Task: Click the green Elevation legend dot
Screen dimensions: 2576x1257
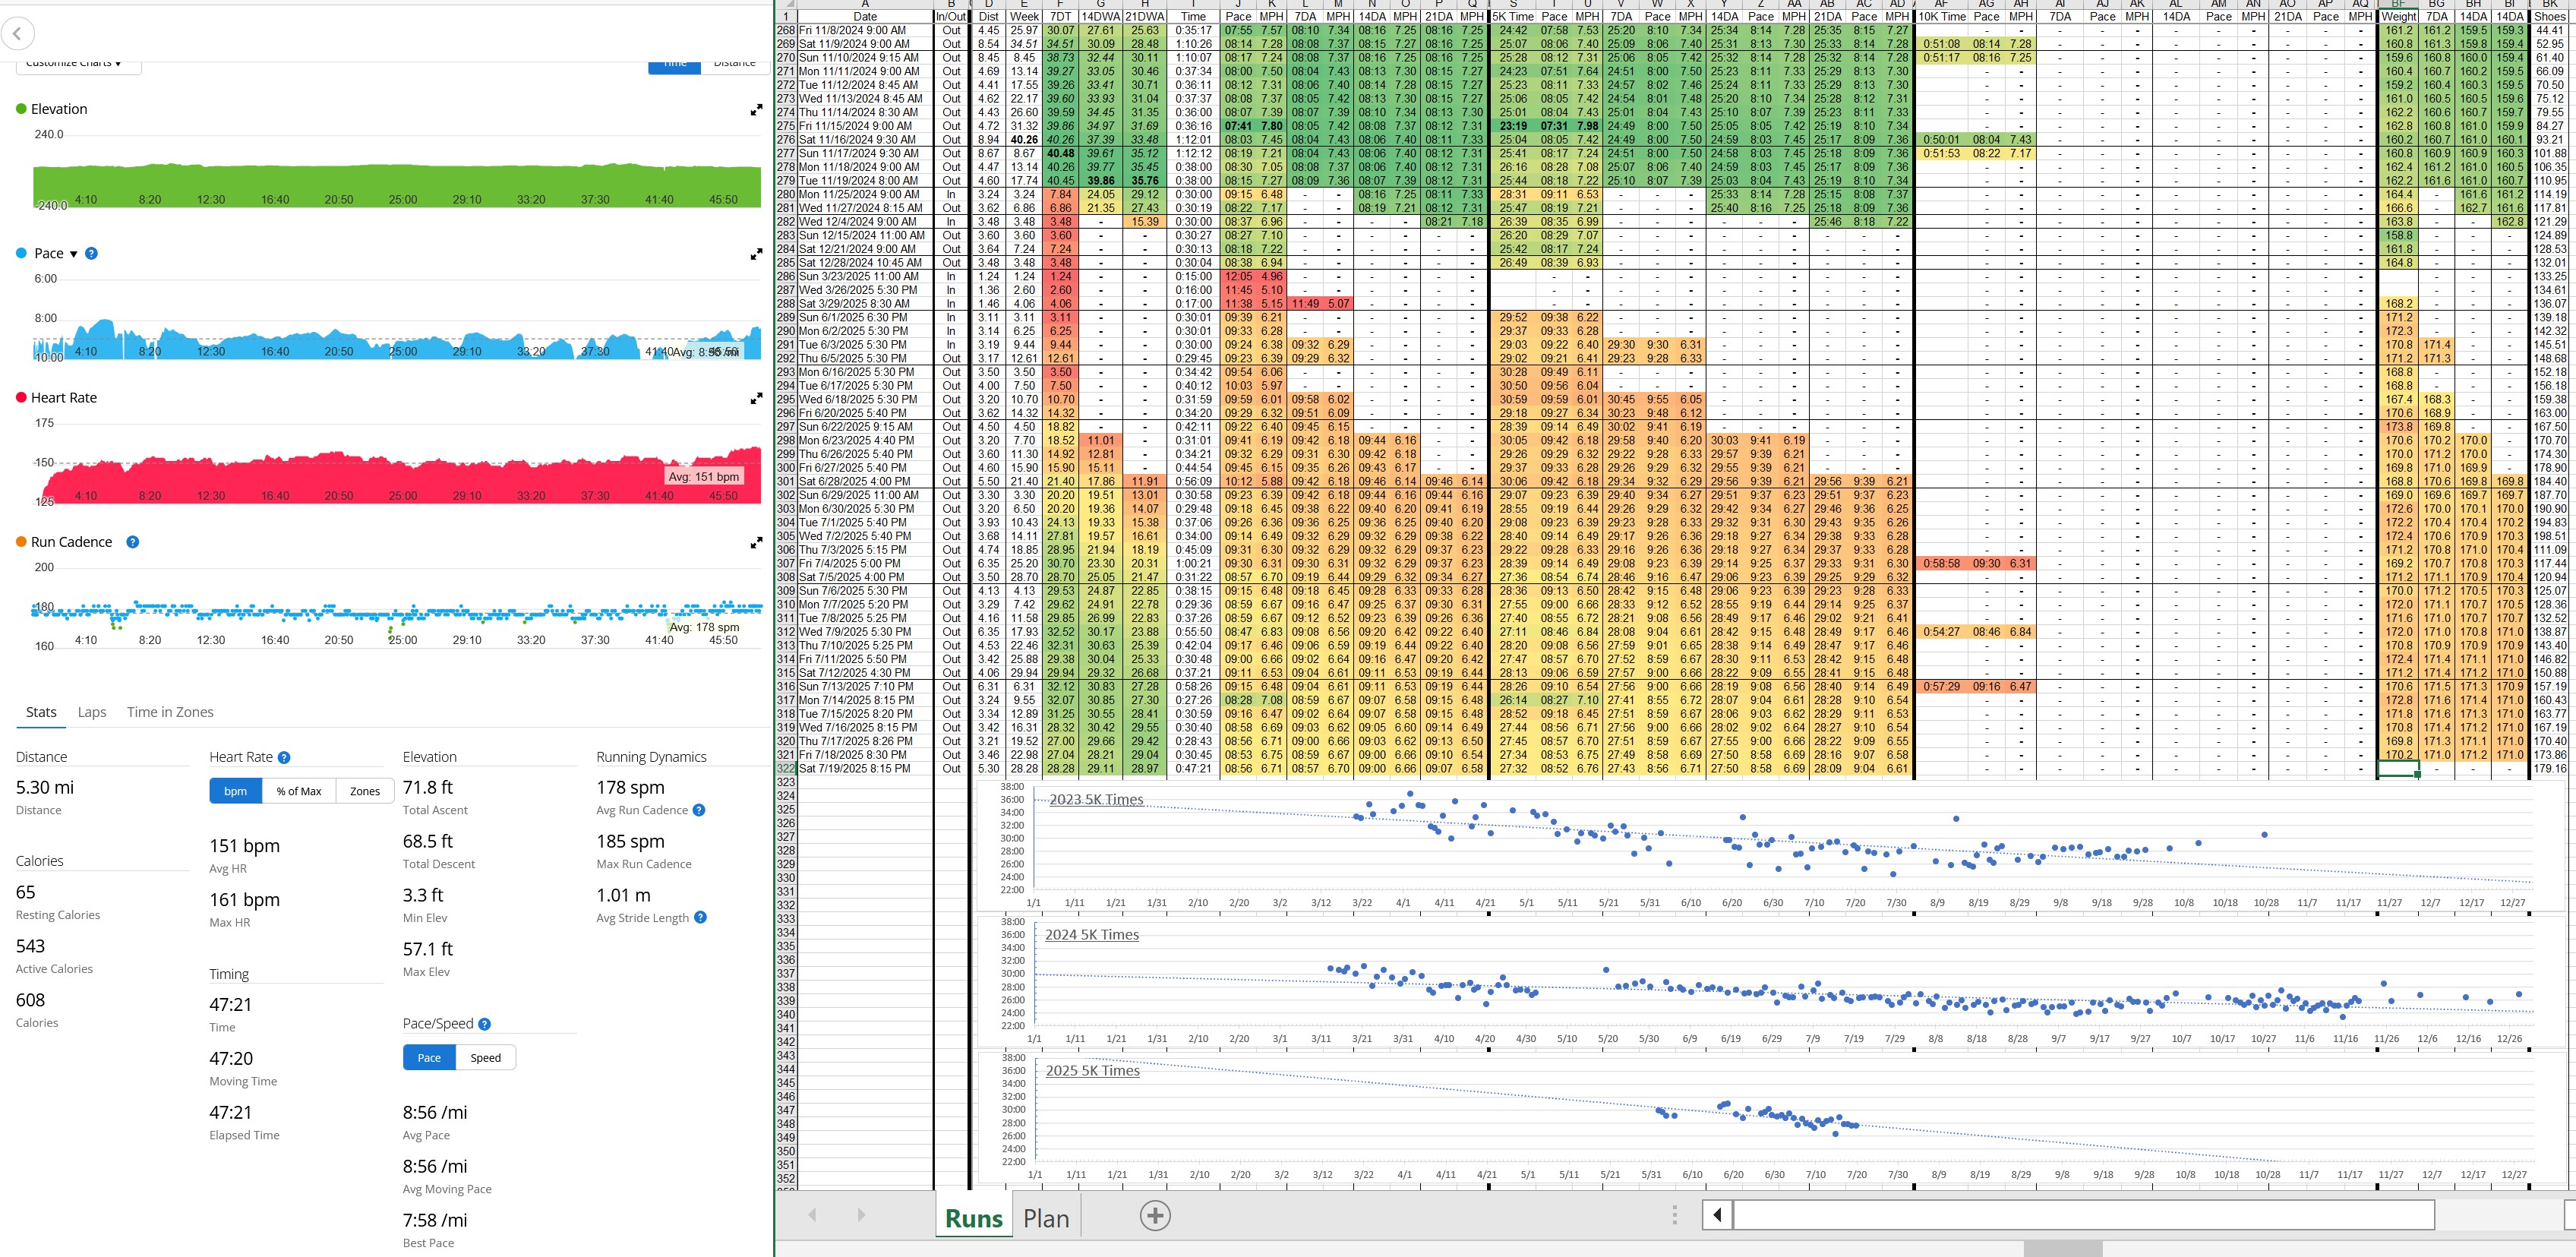Action: [x=21, y=109]
